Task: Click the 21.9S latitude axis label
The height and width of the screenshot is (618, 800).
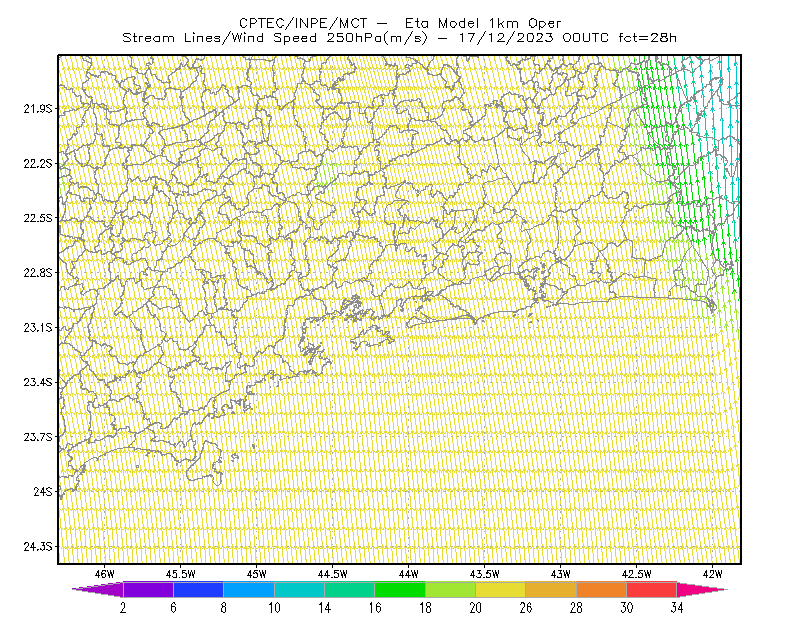Action: click(x=37, y=108)
